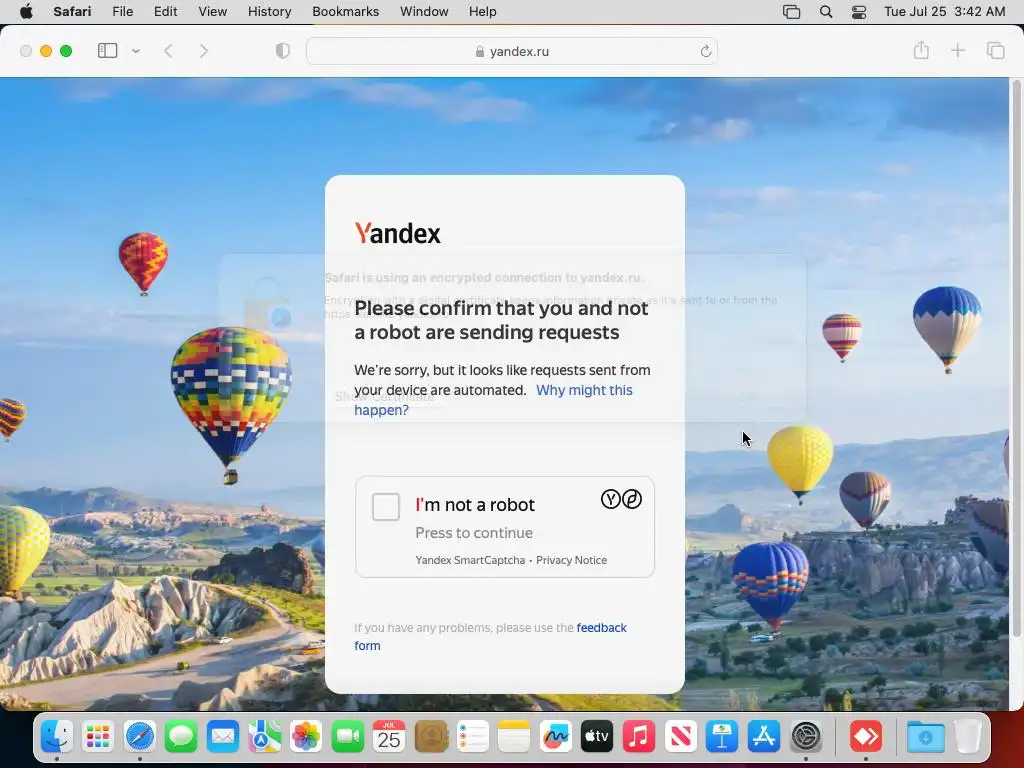Click the page's vertical scrollbar
This screenshot has width=1024, height=768.
1016,358
